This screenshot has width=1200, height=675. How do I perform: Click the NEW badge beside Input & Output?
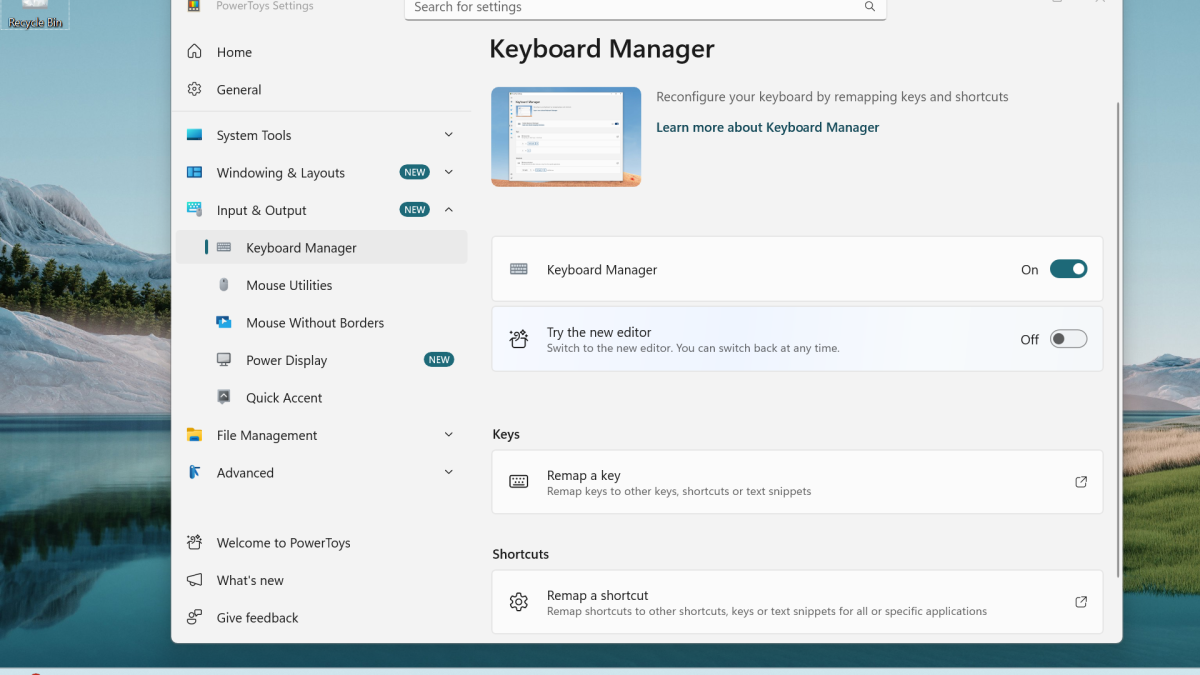pyautogui.click(x=415, y=210)
